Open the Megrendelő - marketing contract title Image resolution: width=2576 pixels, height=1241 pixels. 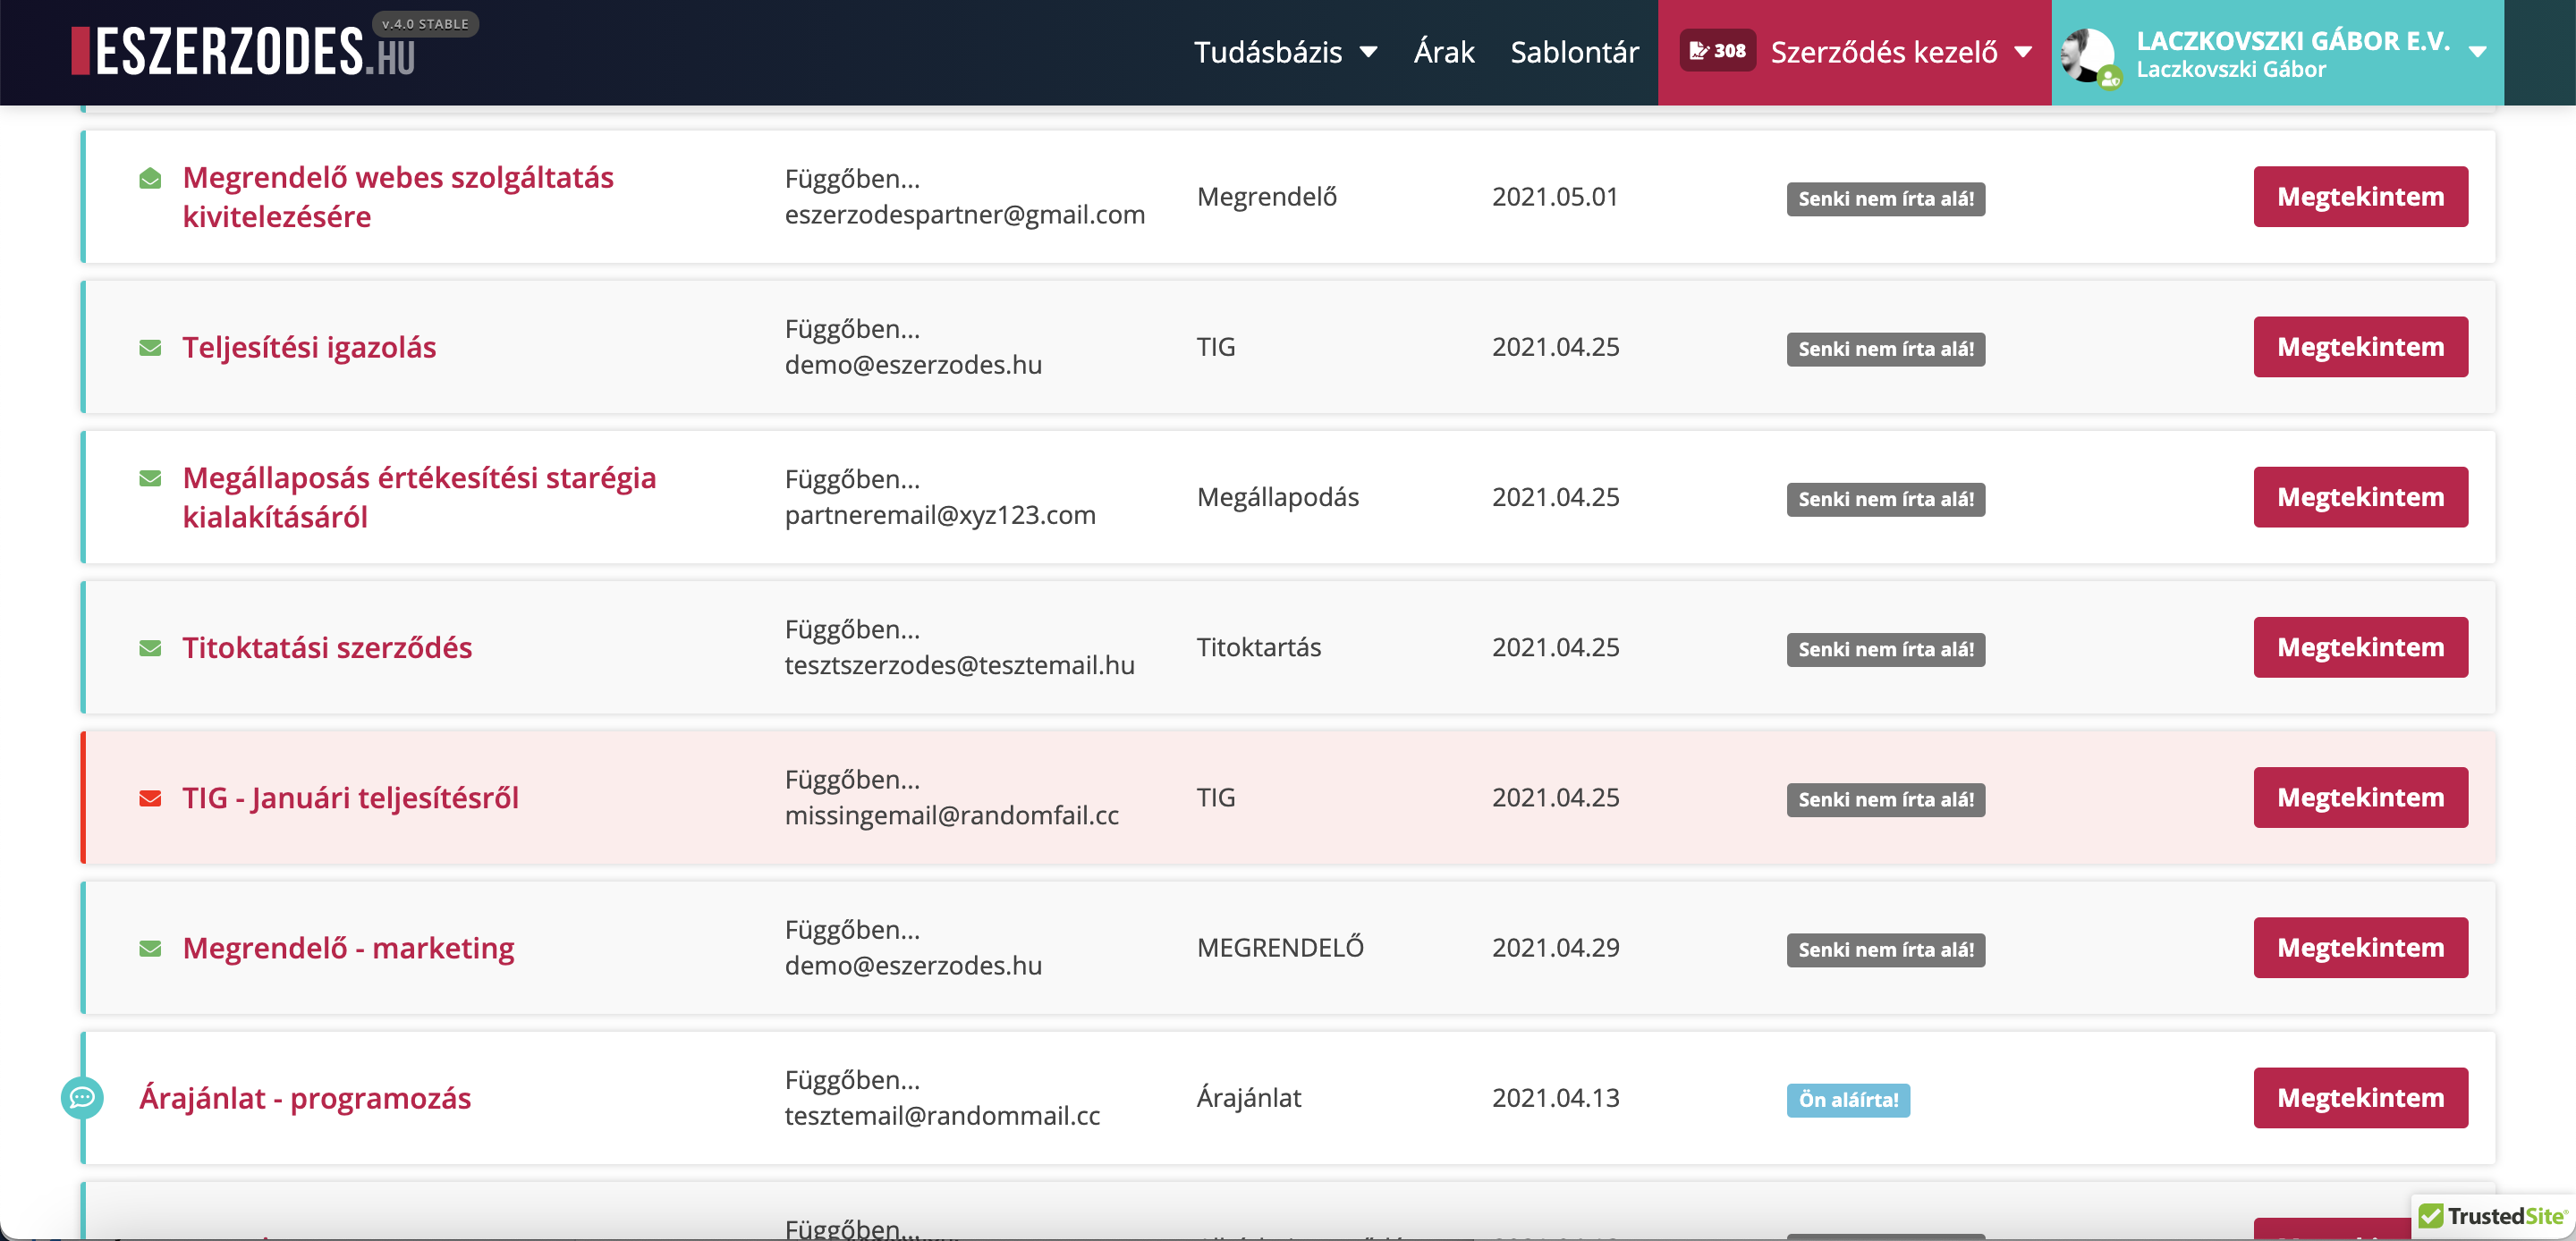coord(348,948)
